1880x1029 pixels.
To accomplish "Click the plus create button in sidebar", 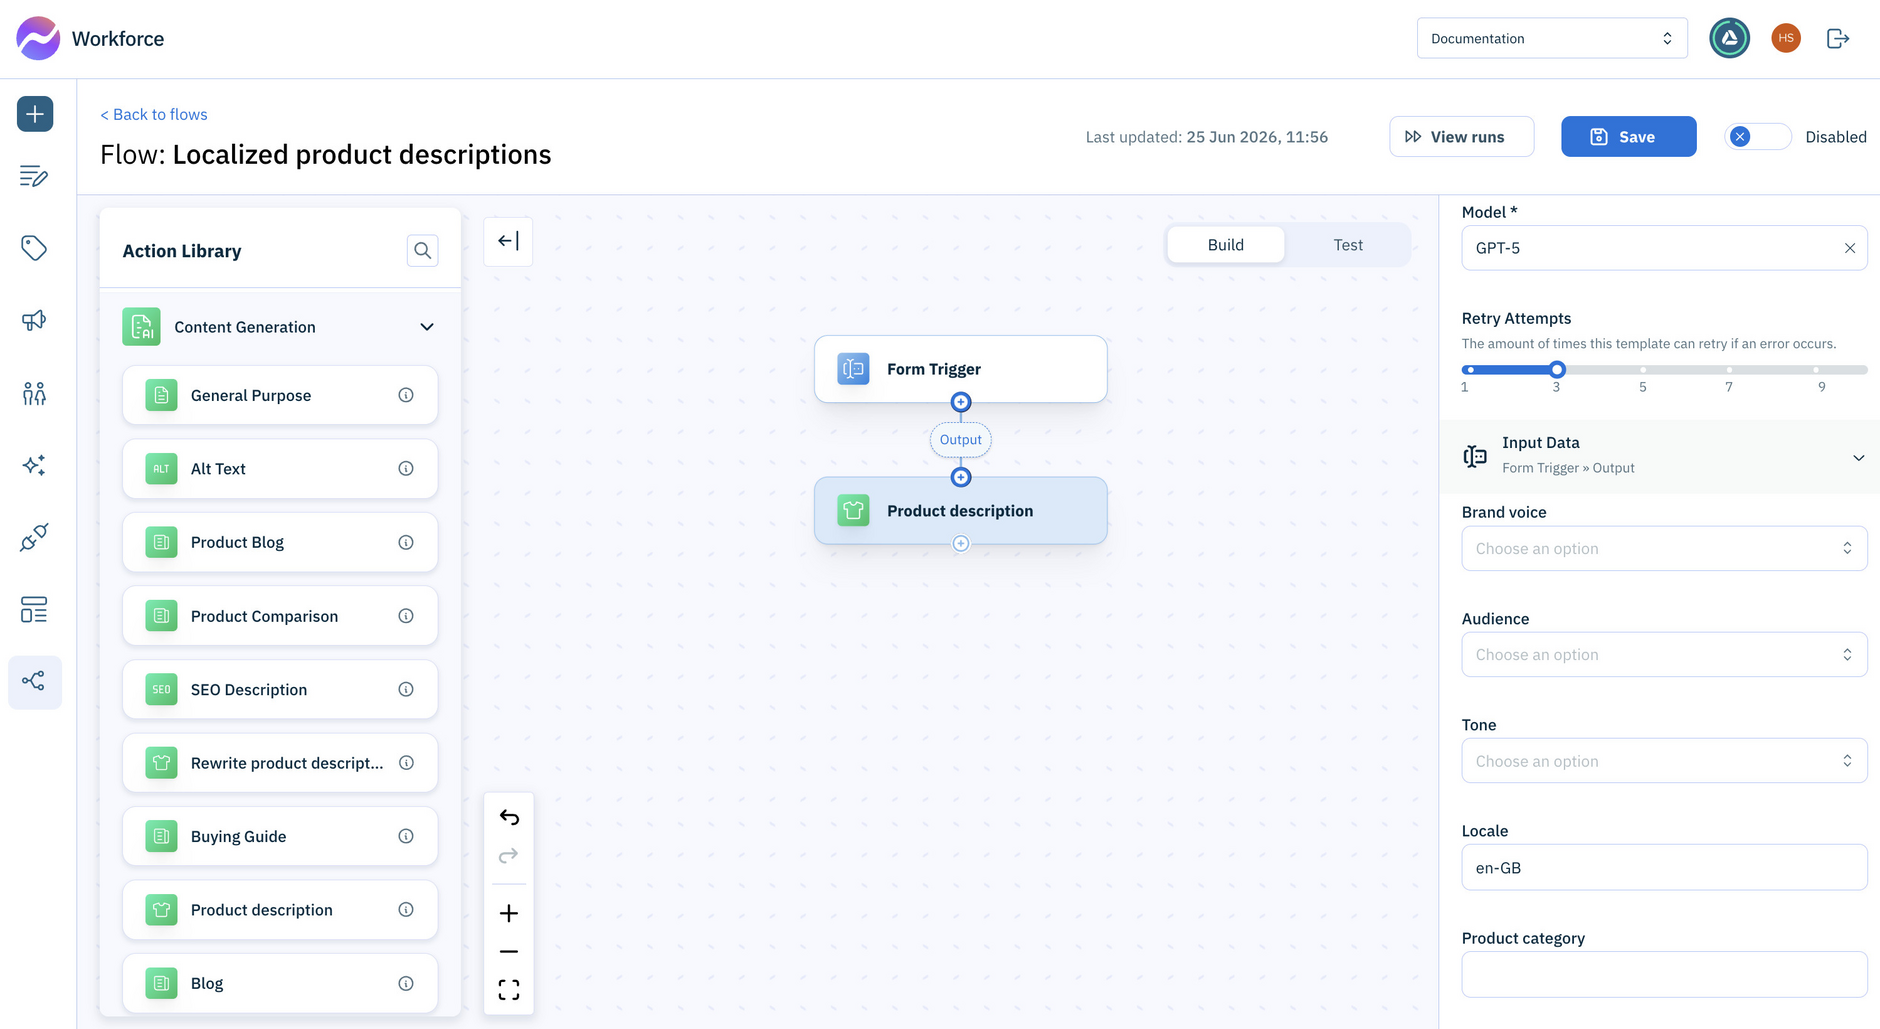I will 35,114.
